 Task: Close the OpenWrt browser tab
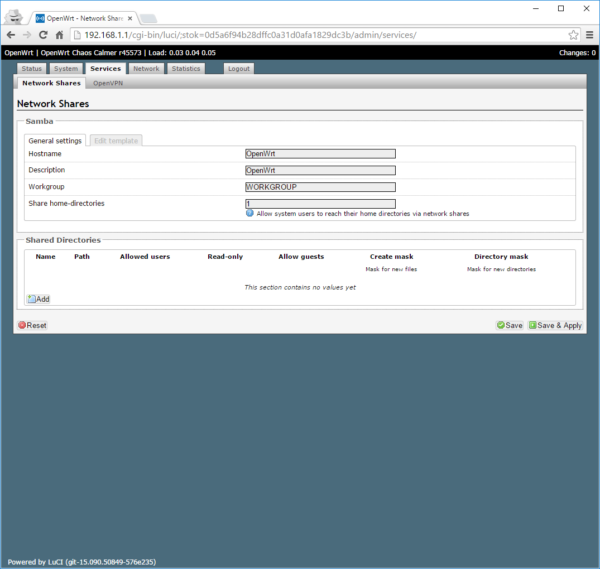pos(128,18)
